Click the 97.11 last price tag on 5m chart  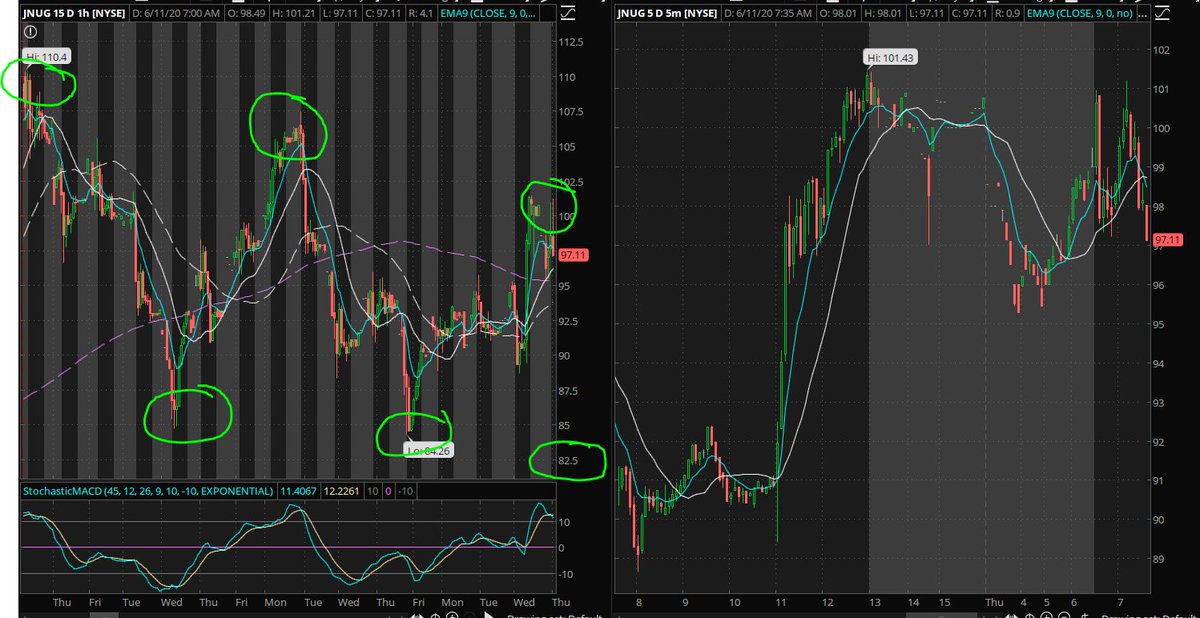(x=1166, y=240)
